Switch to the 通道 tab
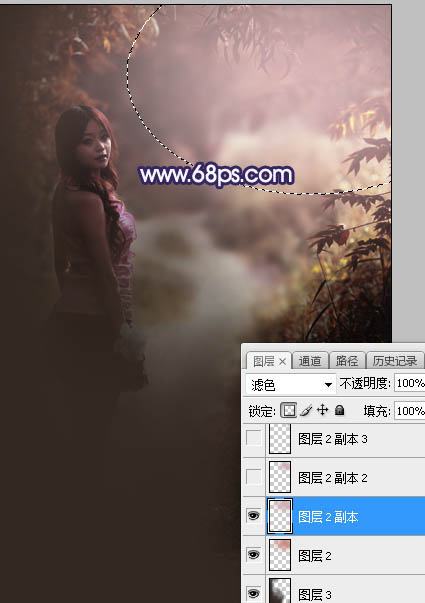The height and width of the screenshot is (603, 425). (310, 361)
